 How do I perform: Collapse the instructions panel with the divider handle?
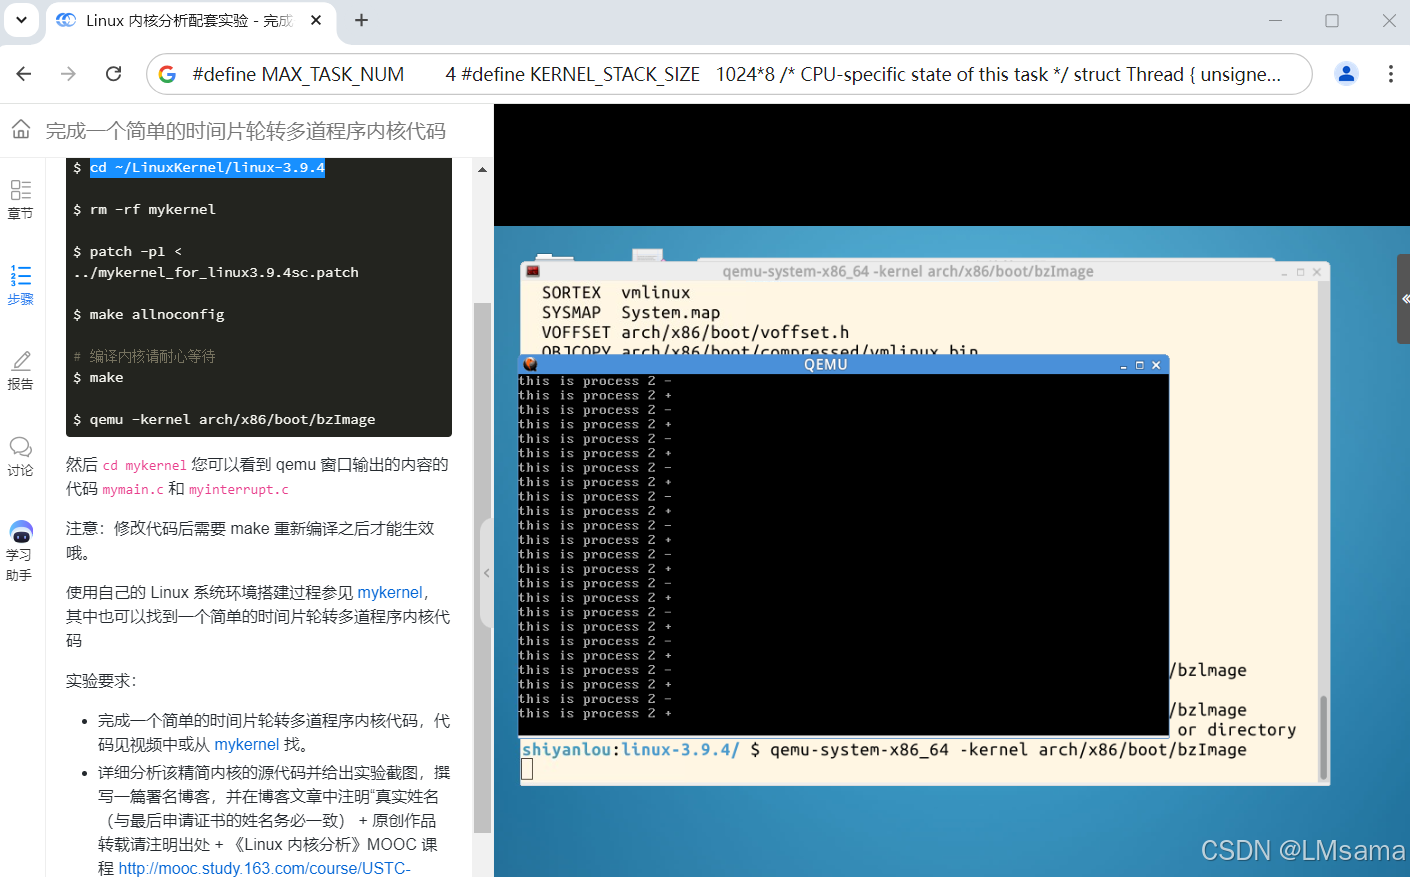486,573
